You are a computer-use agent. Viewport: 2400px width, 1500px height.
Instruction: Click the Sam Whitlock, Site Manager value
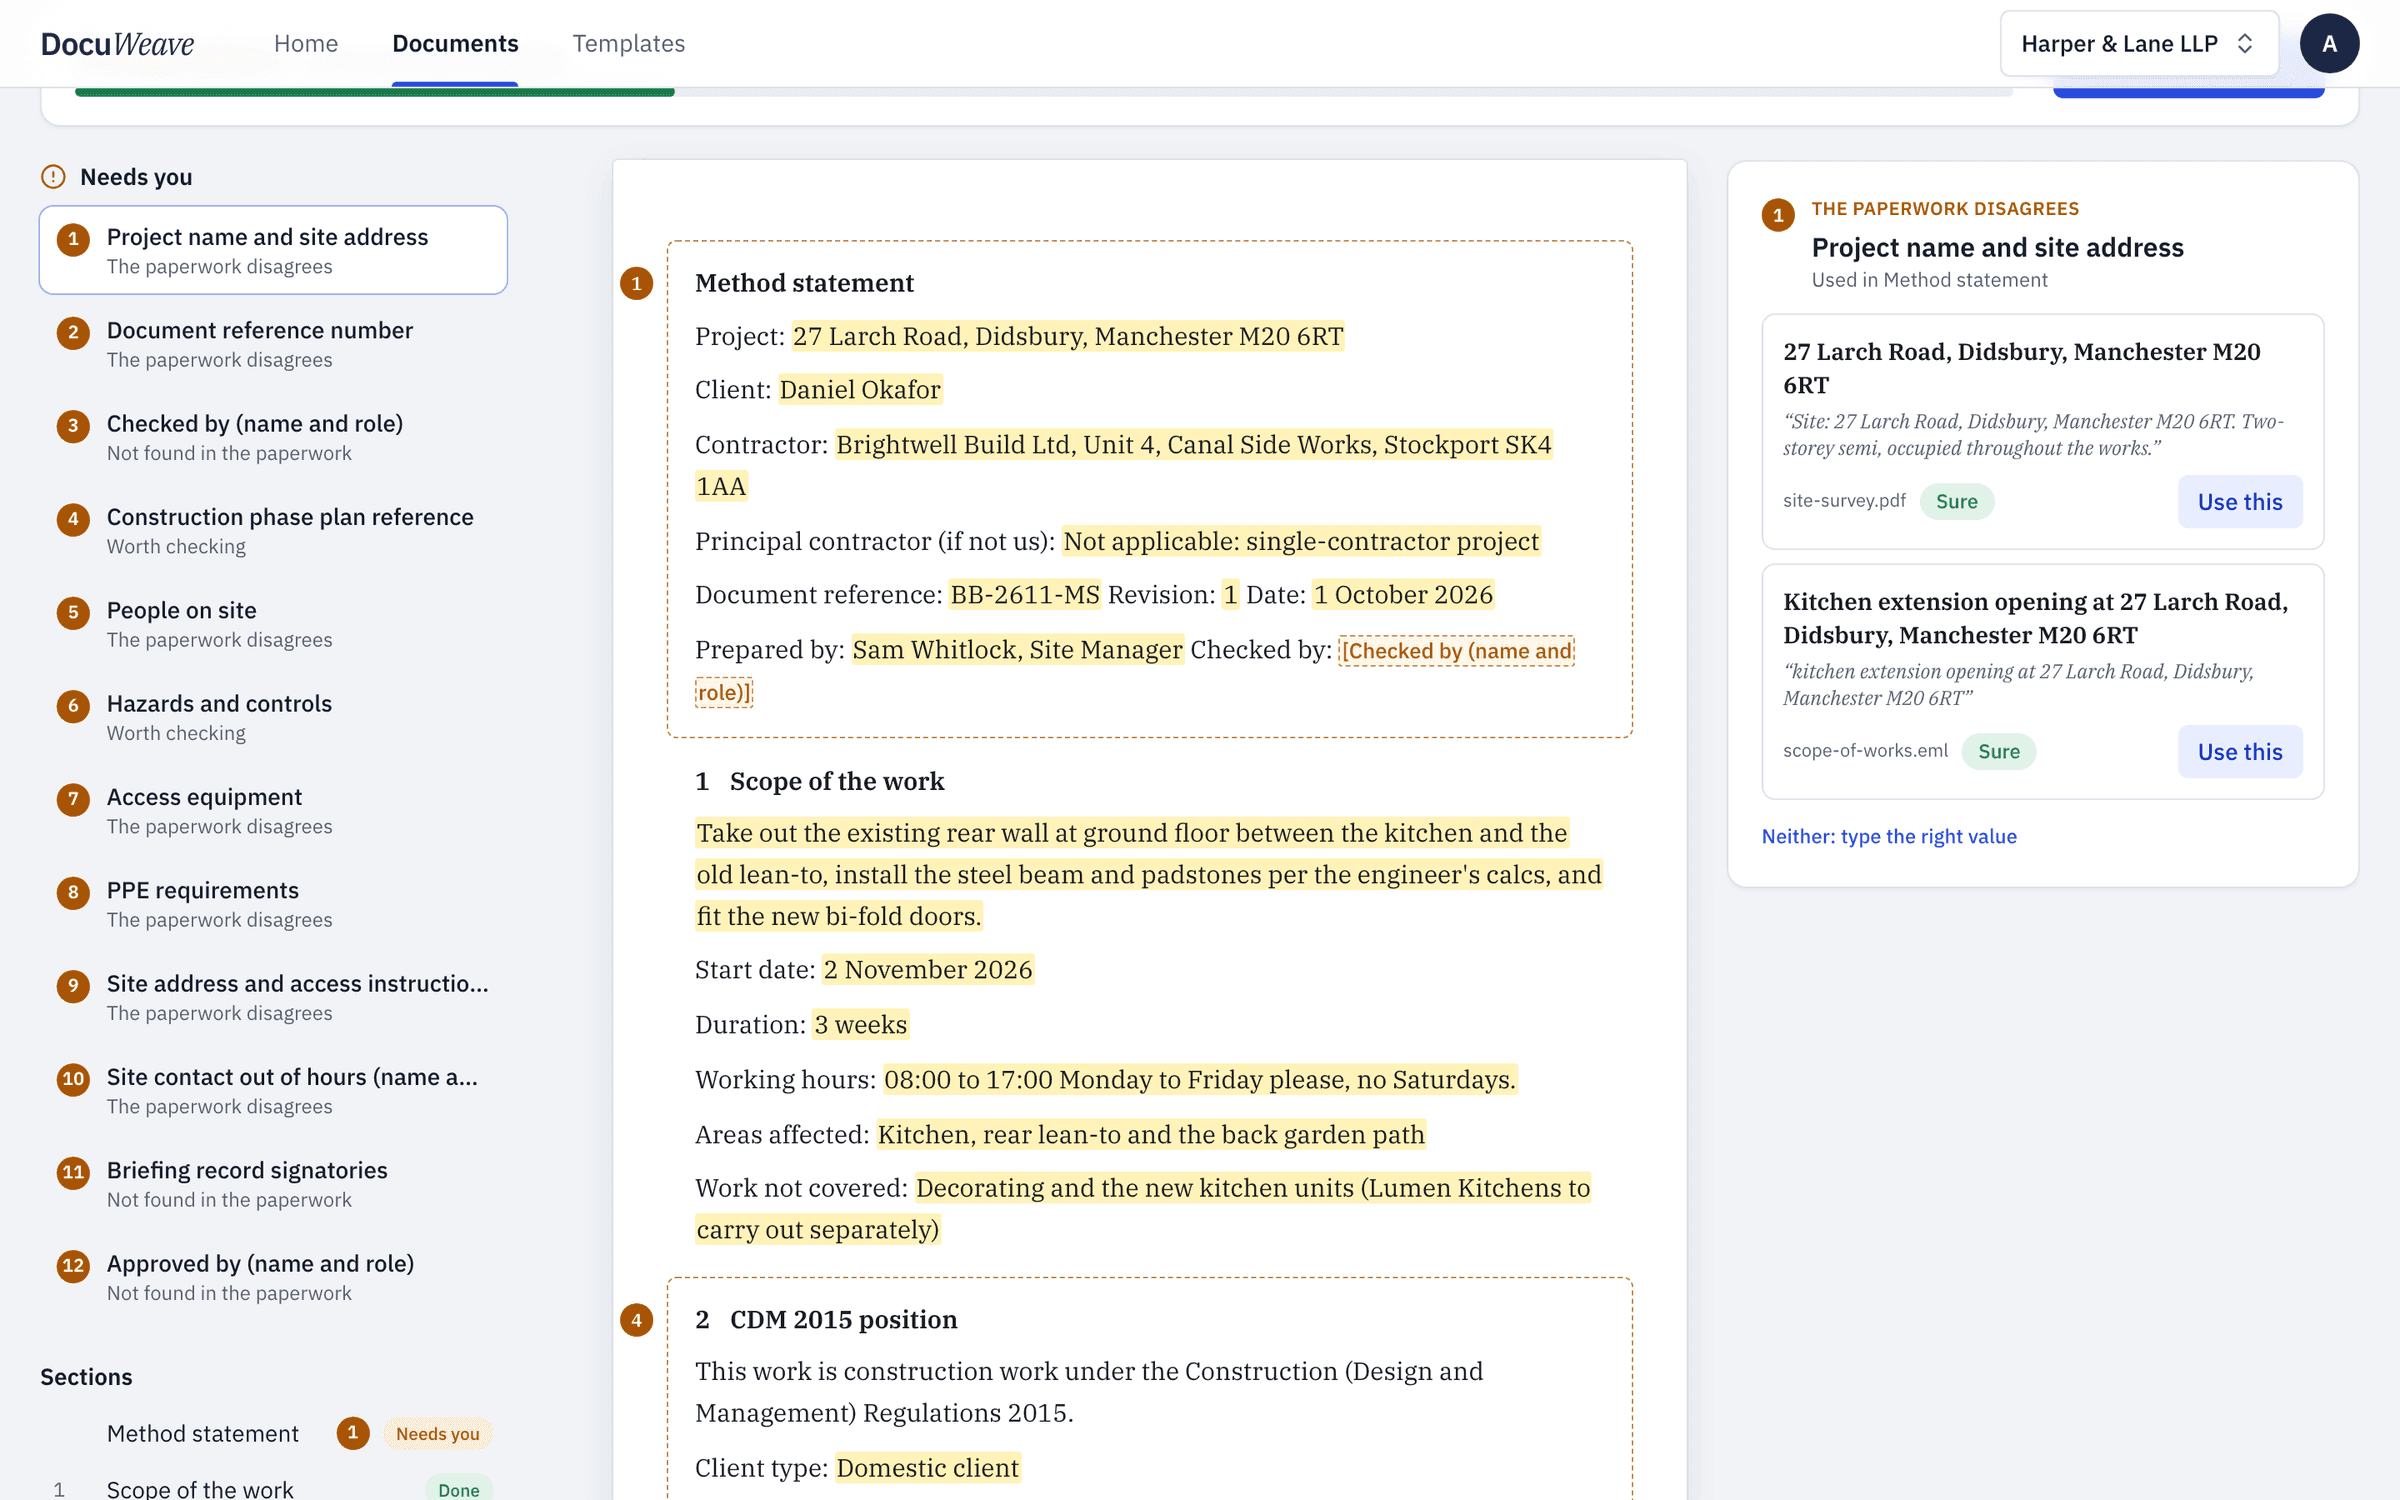1017,650
